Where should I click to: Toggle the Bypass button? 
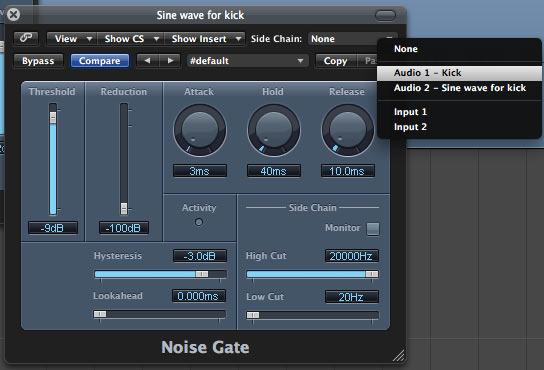coord(38,61)
